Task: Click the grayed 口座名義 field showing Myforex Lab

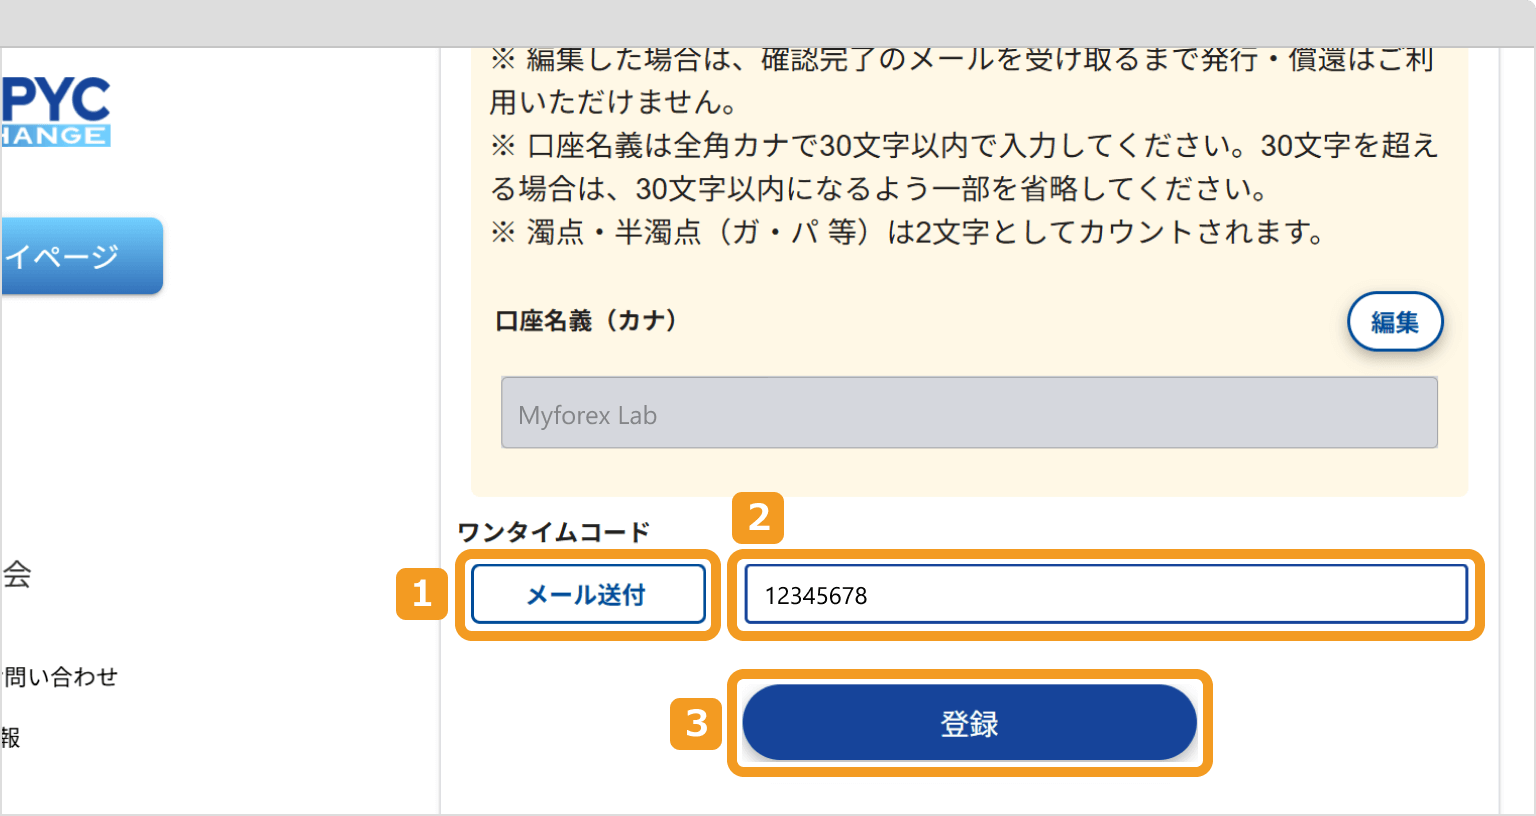Action: click(x=968, y=412)
